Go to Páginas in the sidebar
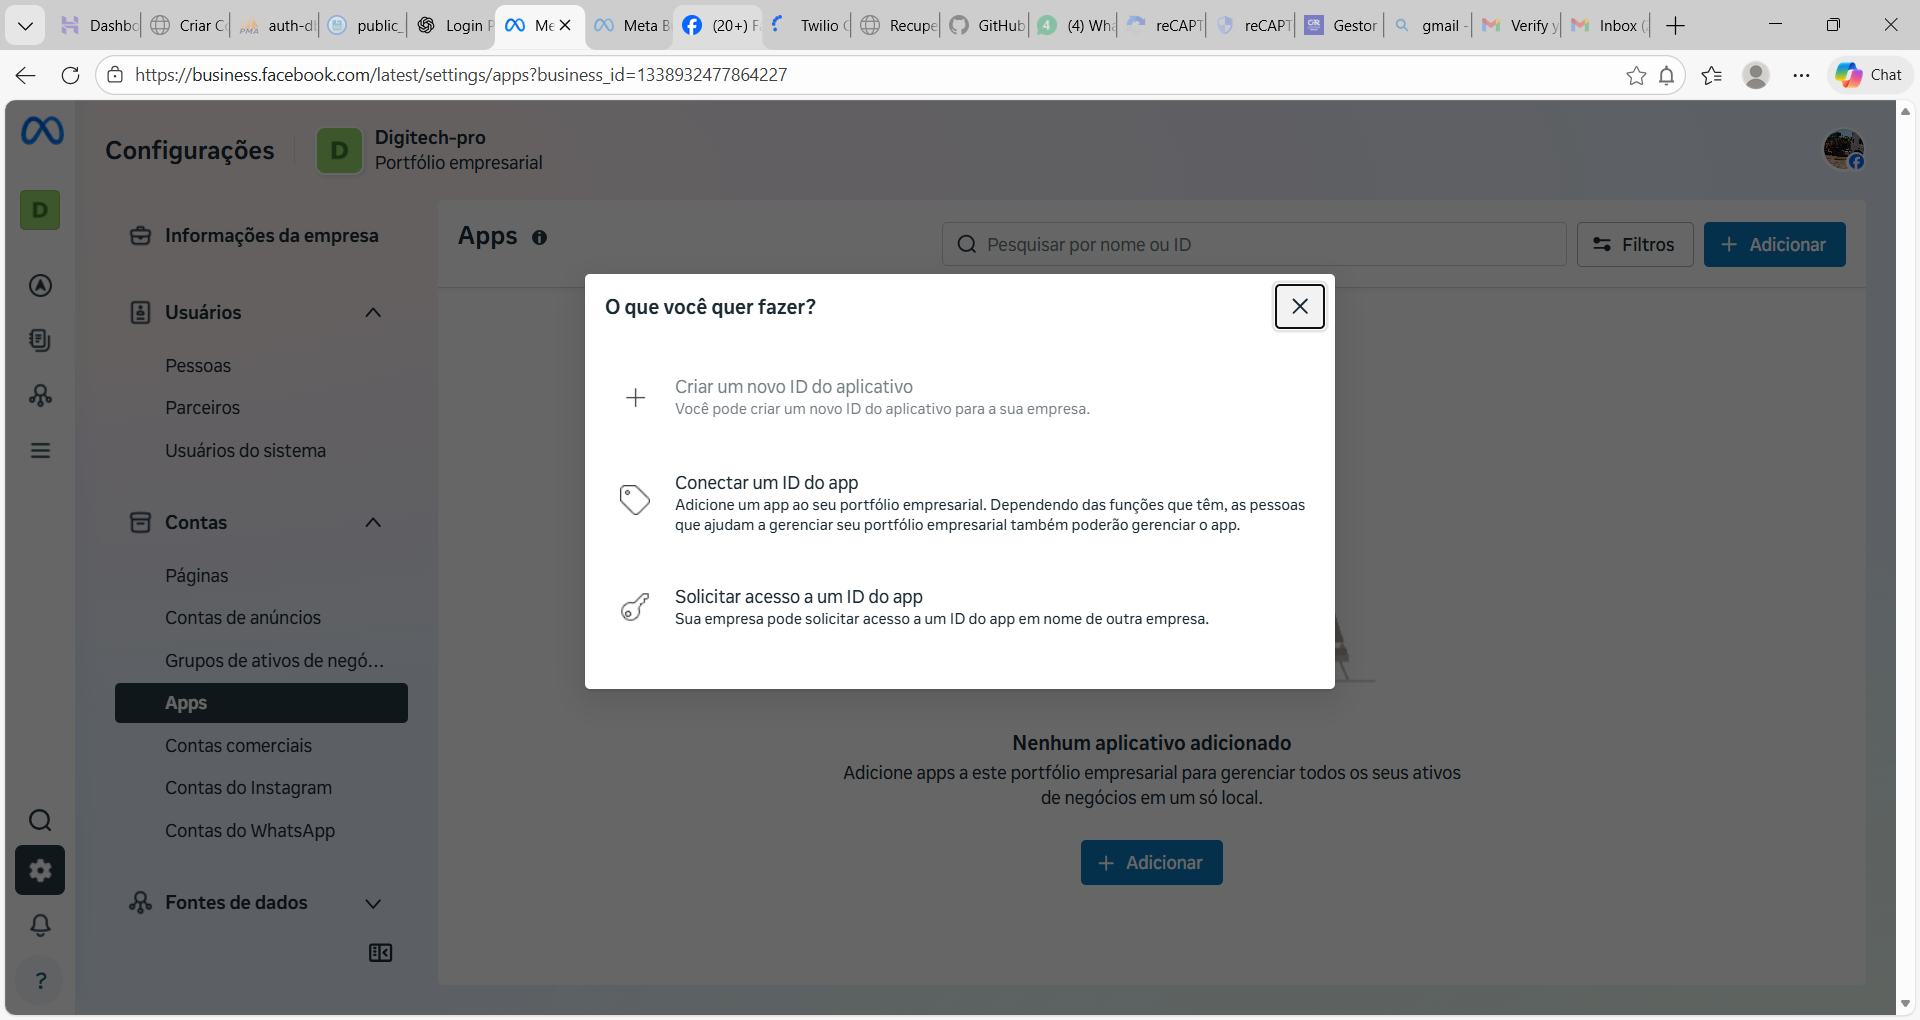 197,576
